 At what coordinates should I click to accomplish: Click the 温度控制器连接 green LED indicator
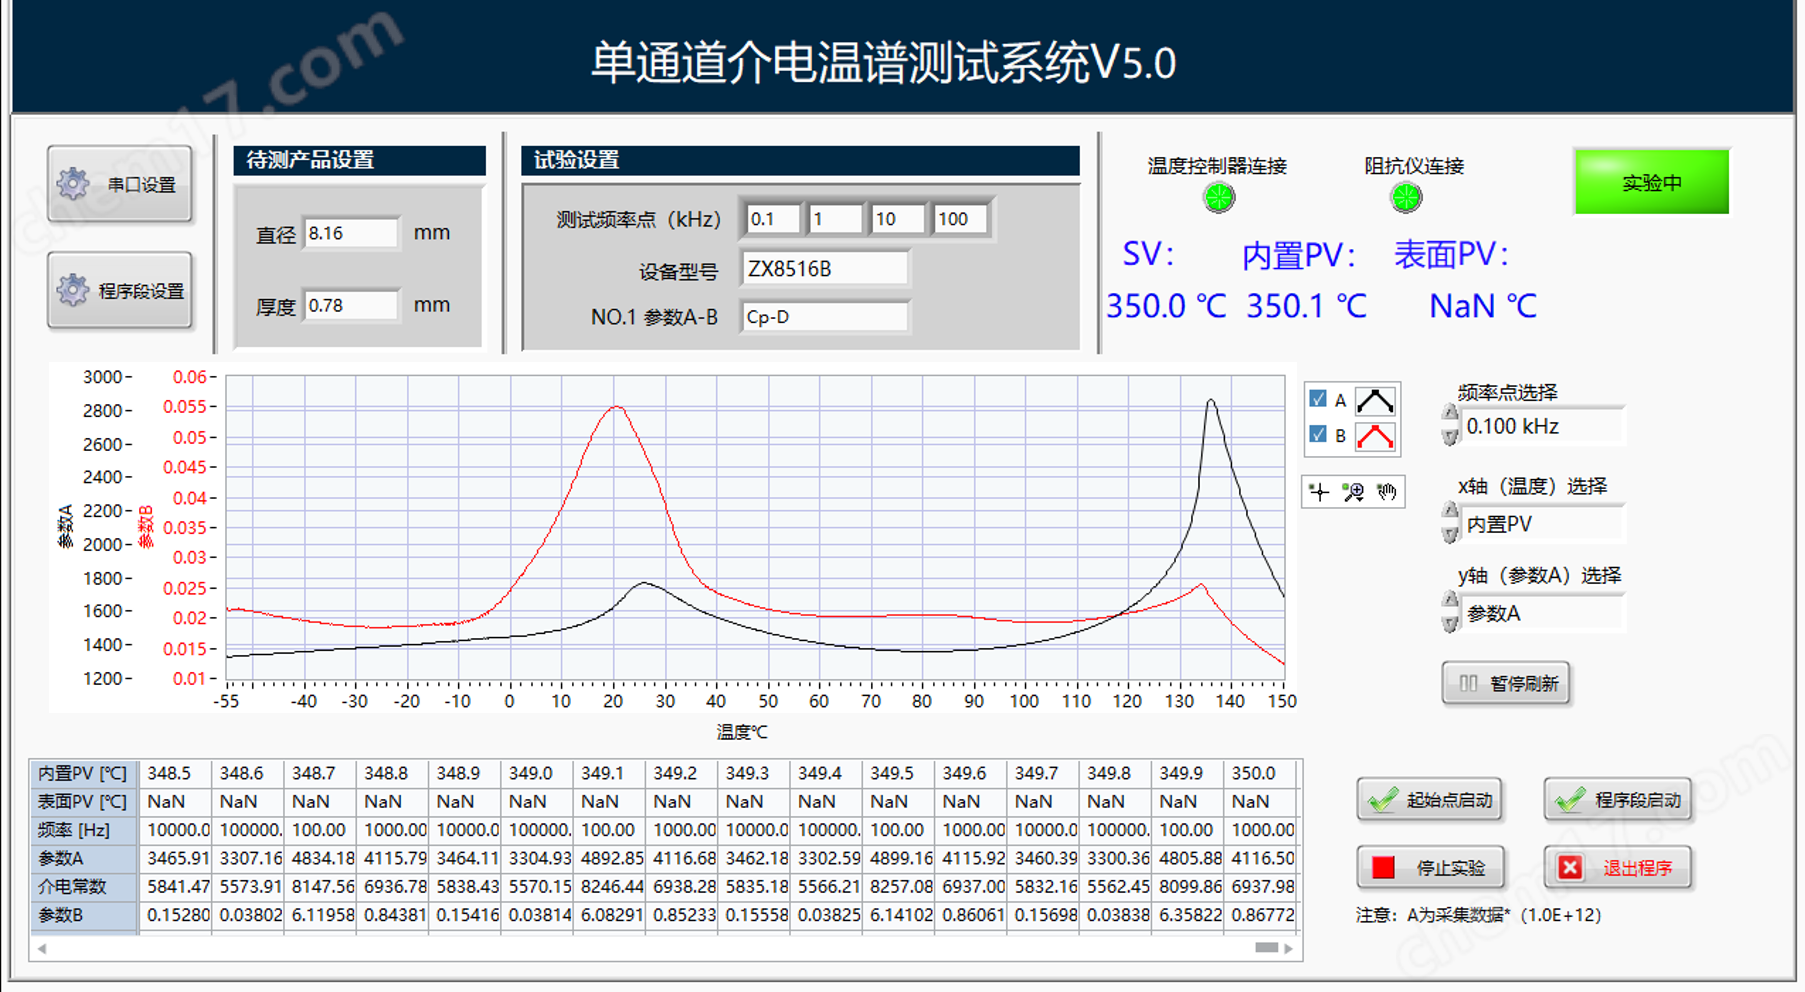[1218, 197]
